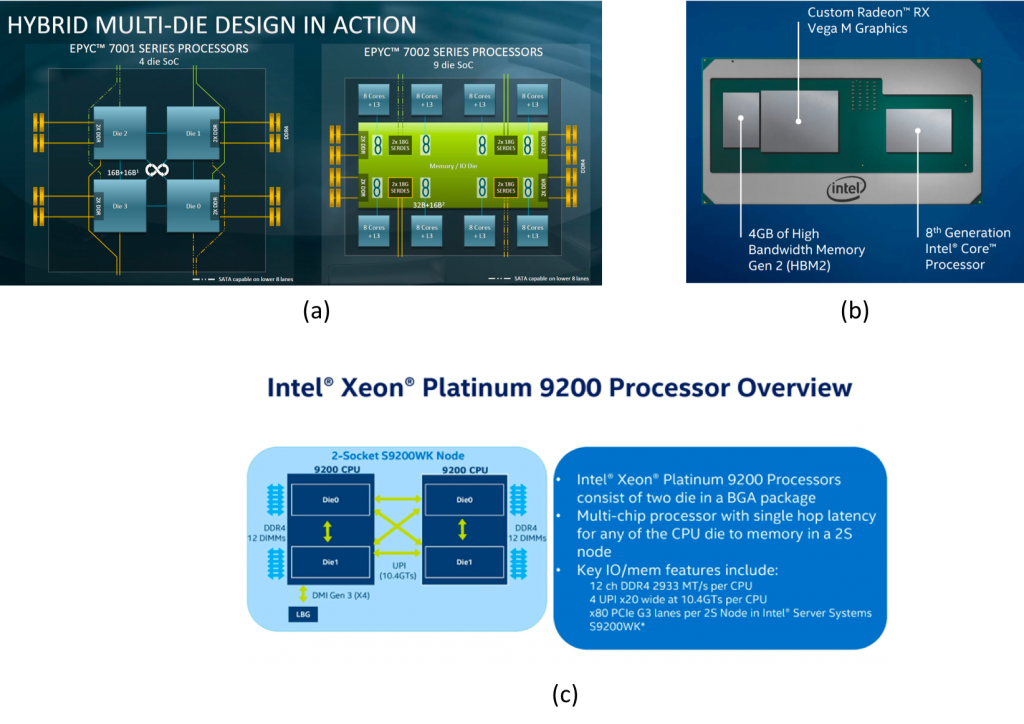Click the Die 0 block in EPYC 7001 diagram

193,206
